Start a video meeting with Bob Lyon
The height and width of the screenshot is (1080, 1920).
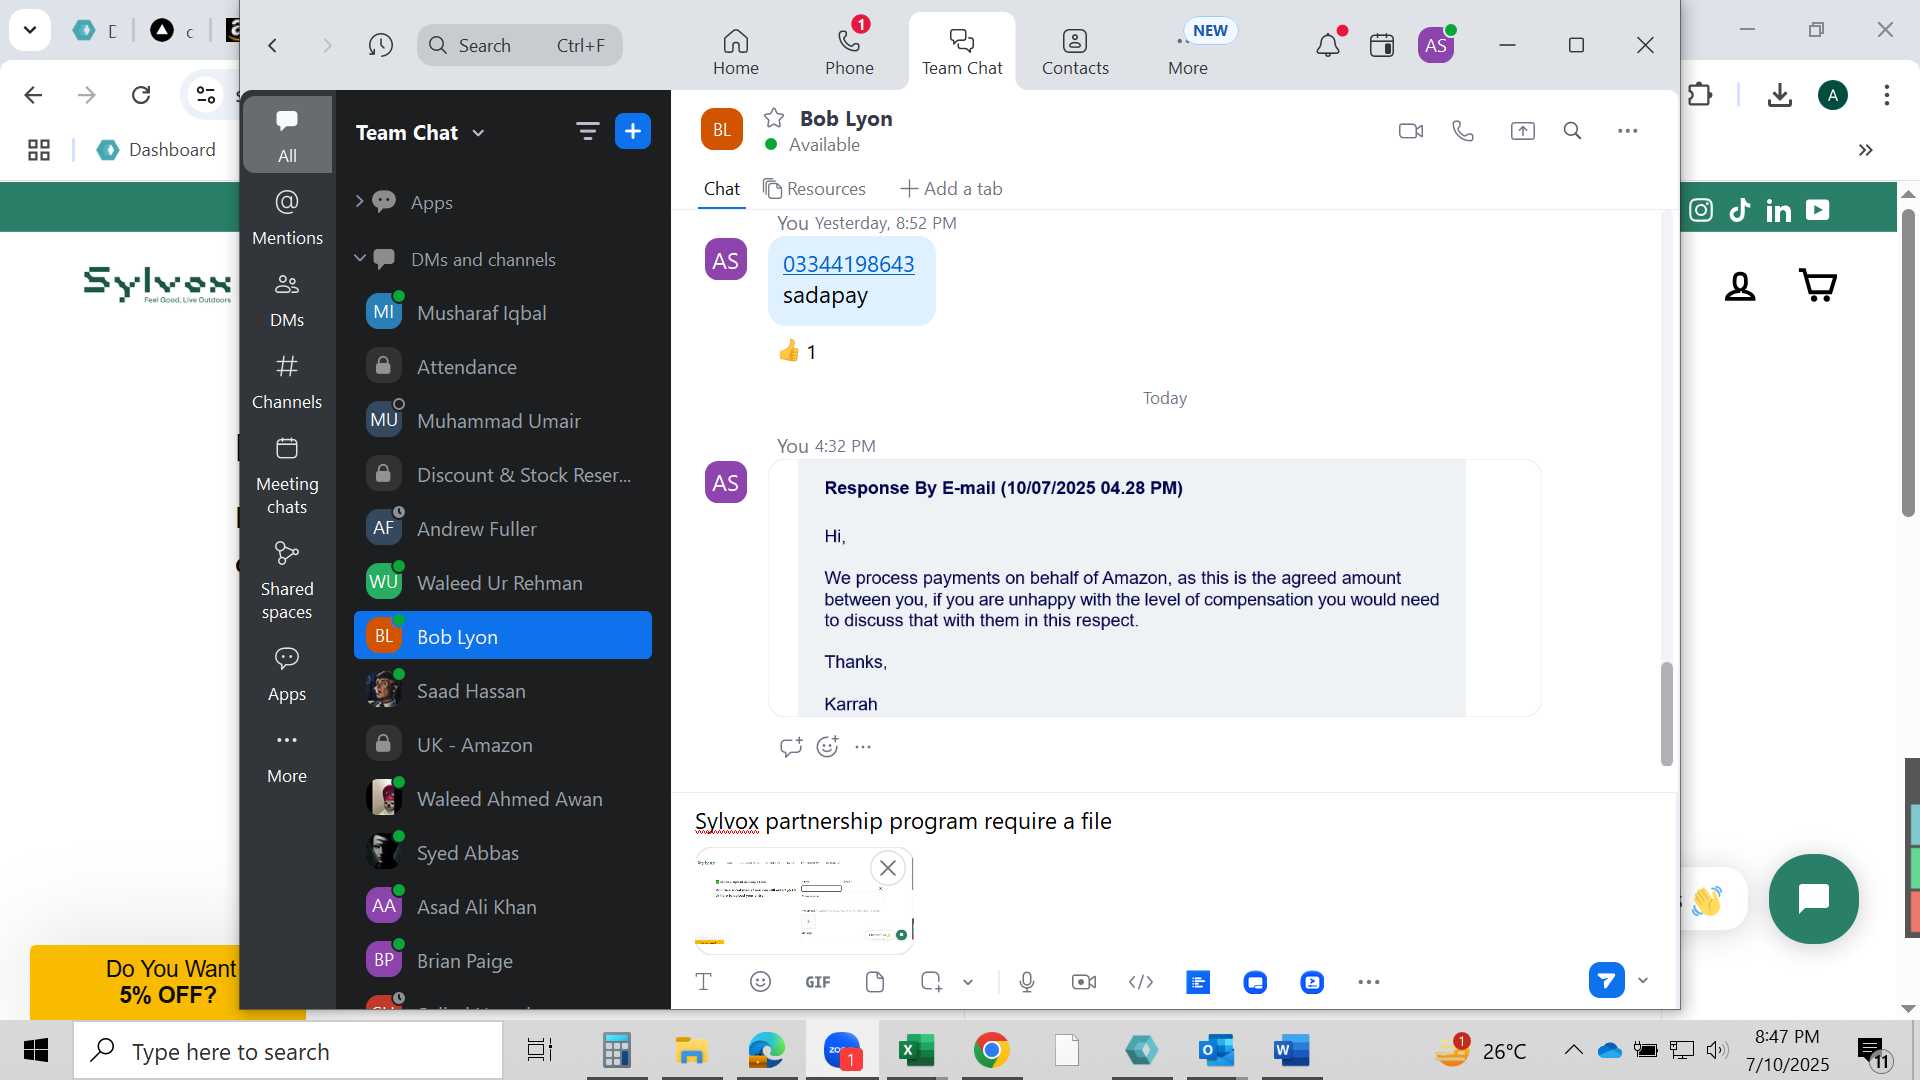1410,131
